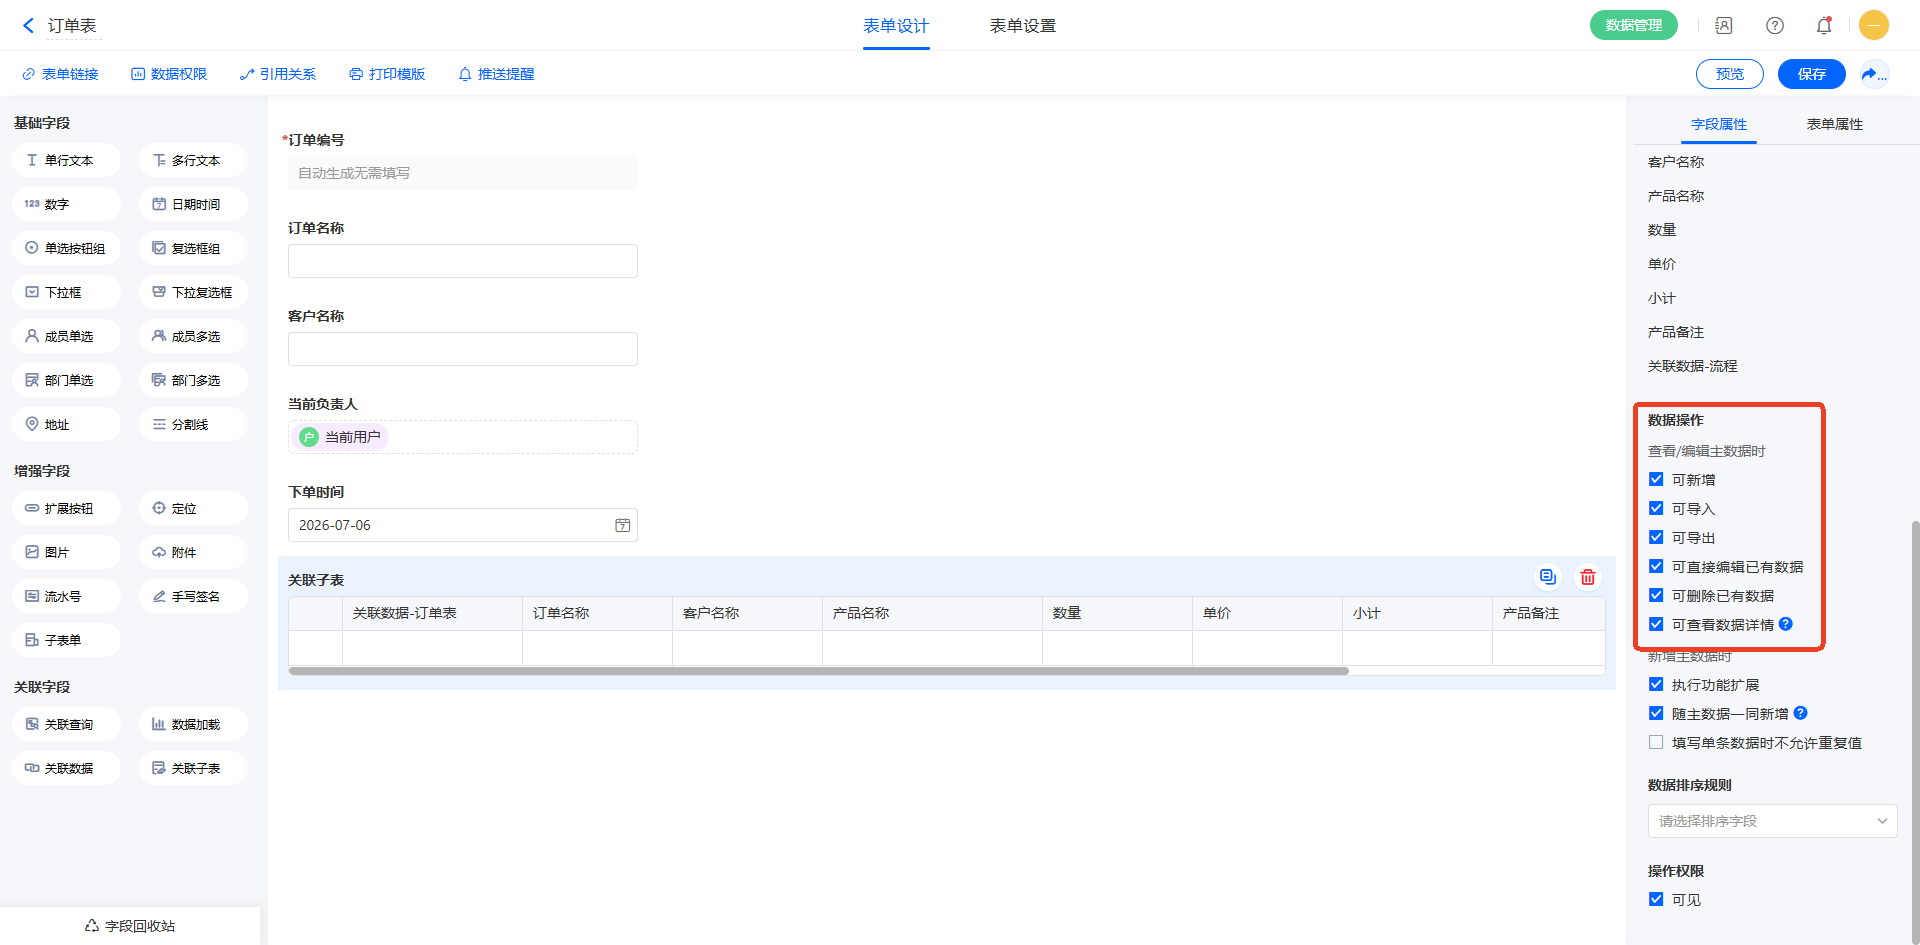Toggle 可见 permission checkbox

tap(1656, 900)
